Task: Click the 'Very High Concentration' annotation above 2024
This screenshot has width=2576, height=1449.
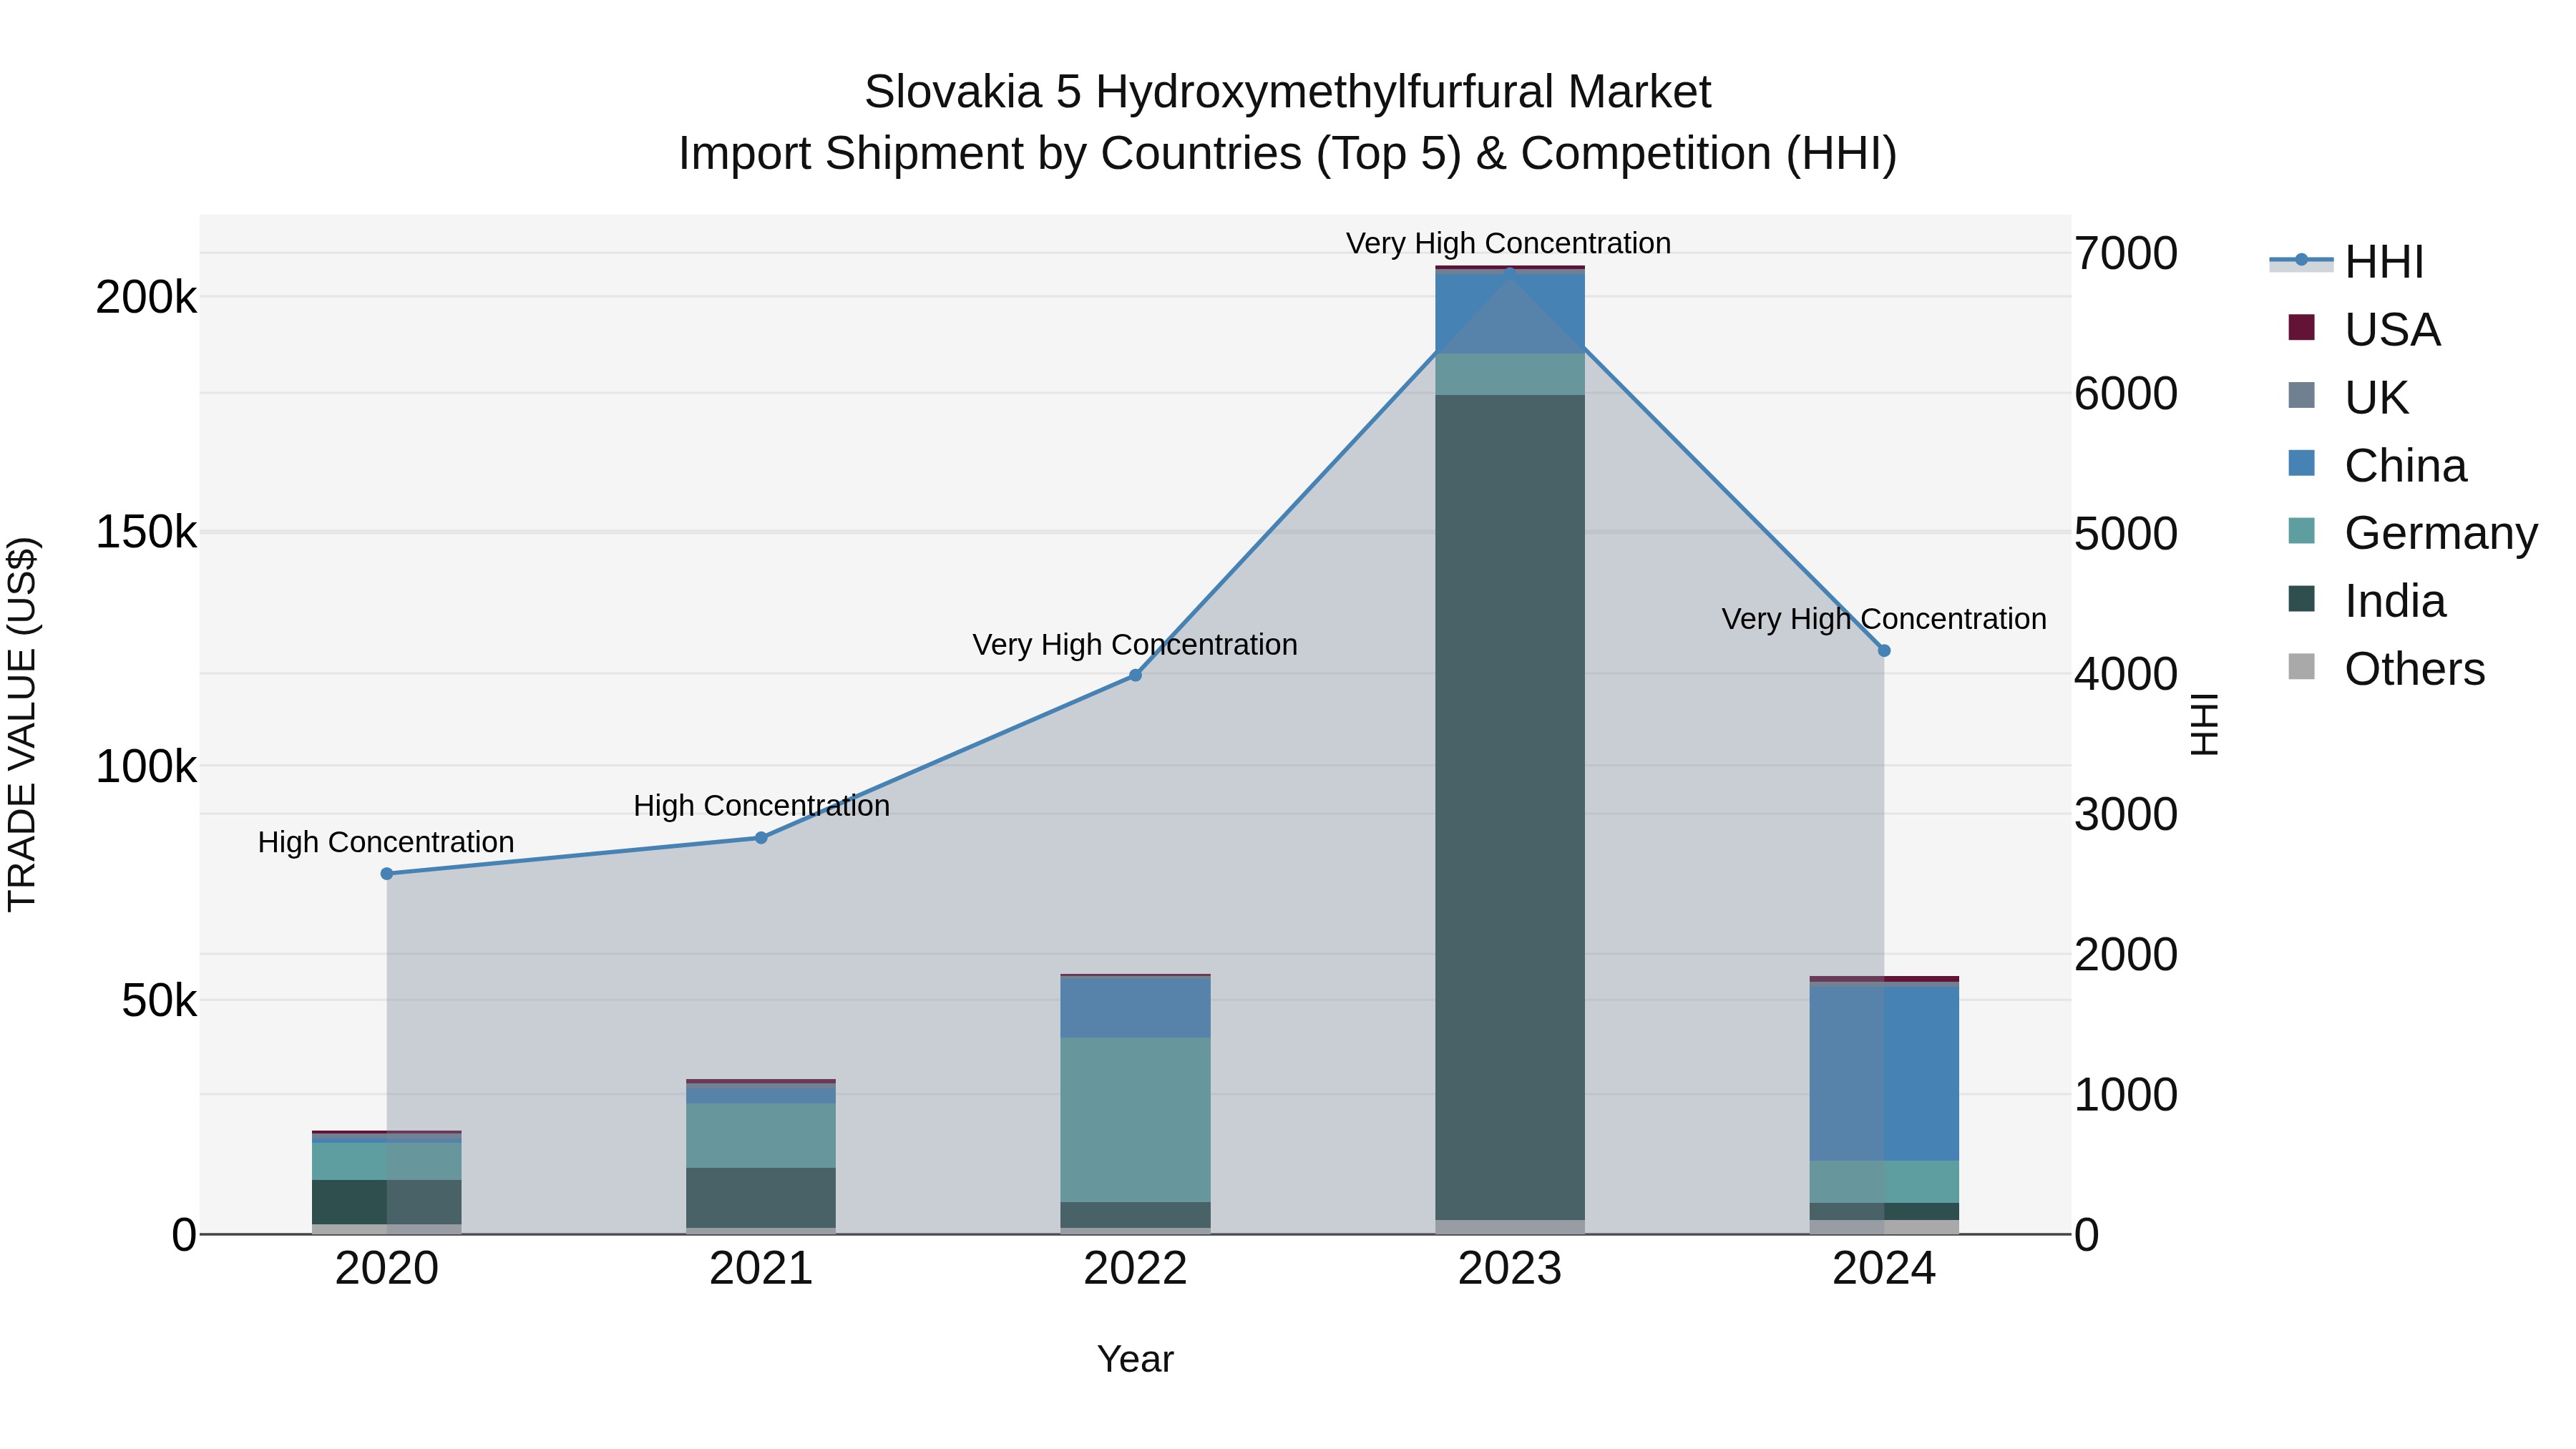Action: coord(1884,620)
